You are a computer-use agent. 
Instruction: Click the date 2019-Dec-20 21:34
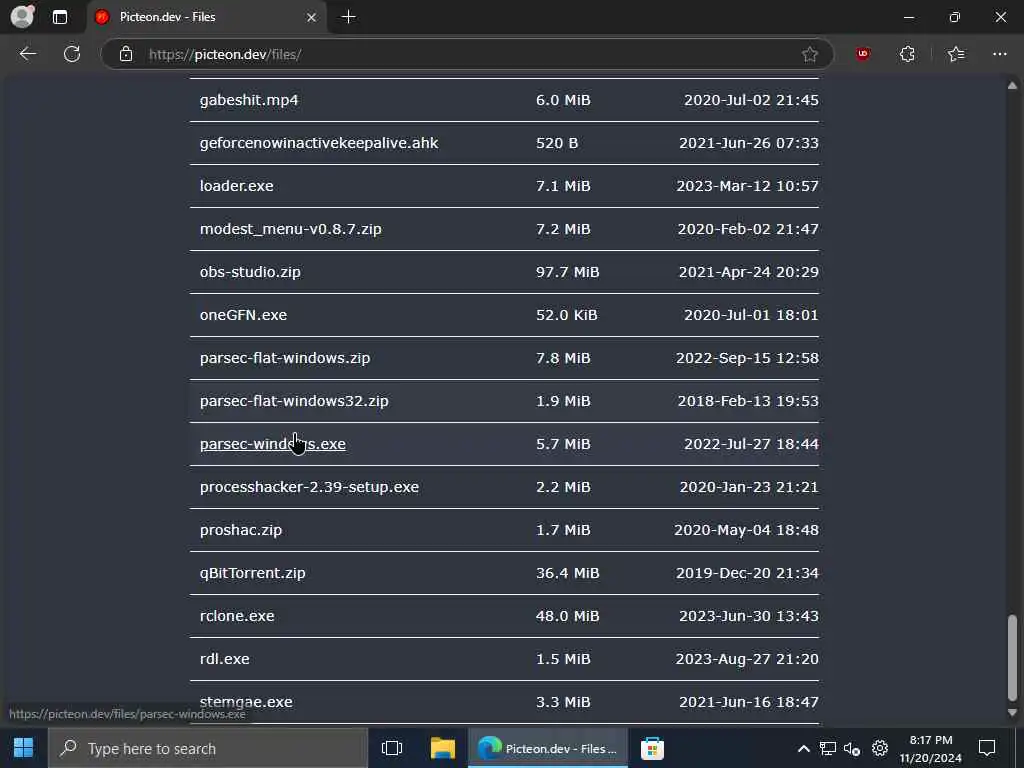[747, 573]
